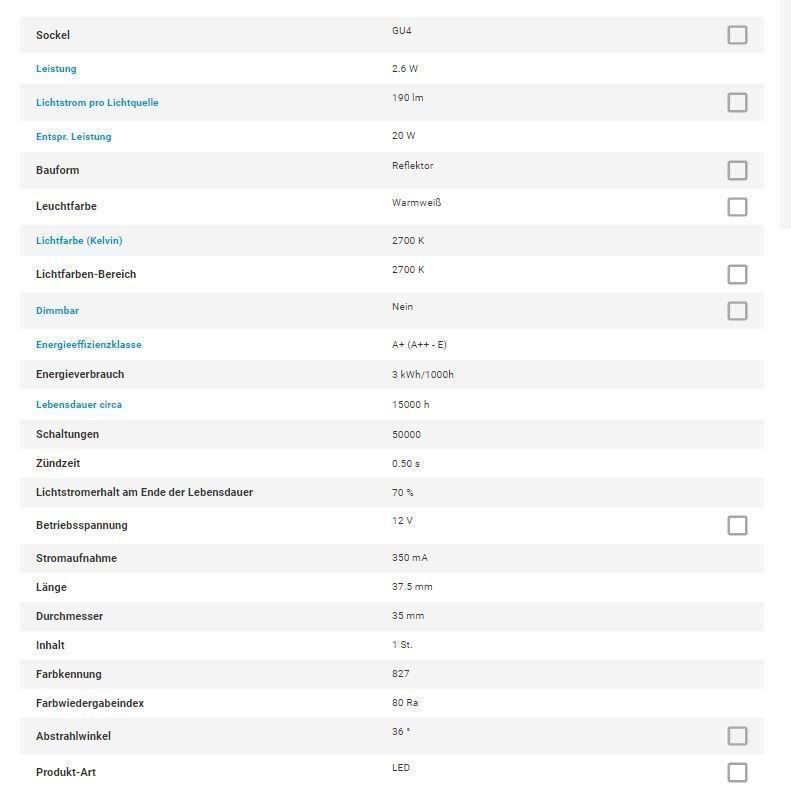The image size is (791, 792).
Task: Select the Abstrahlwinkel 36° checkbox
Action: [x=737, y=736]
